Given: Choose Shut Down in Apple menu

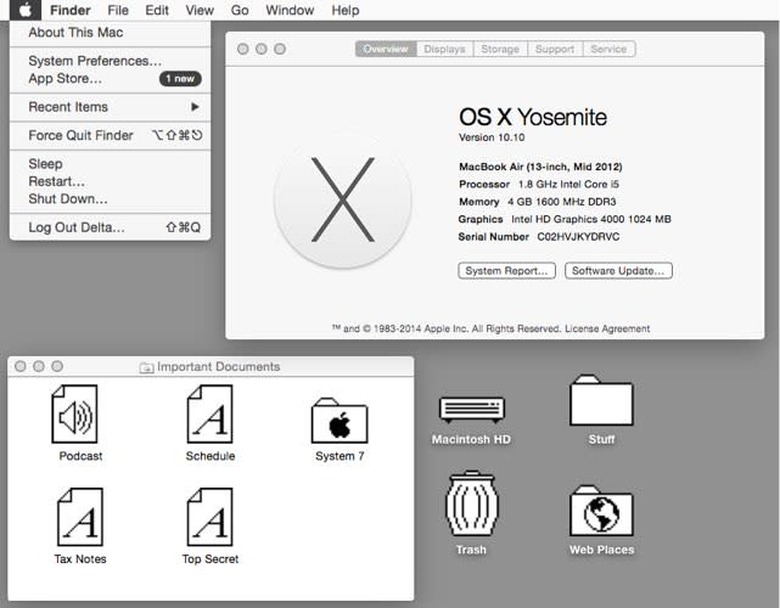Looking at the screenshot, I should [x=110, y=199].
